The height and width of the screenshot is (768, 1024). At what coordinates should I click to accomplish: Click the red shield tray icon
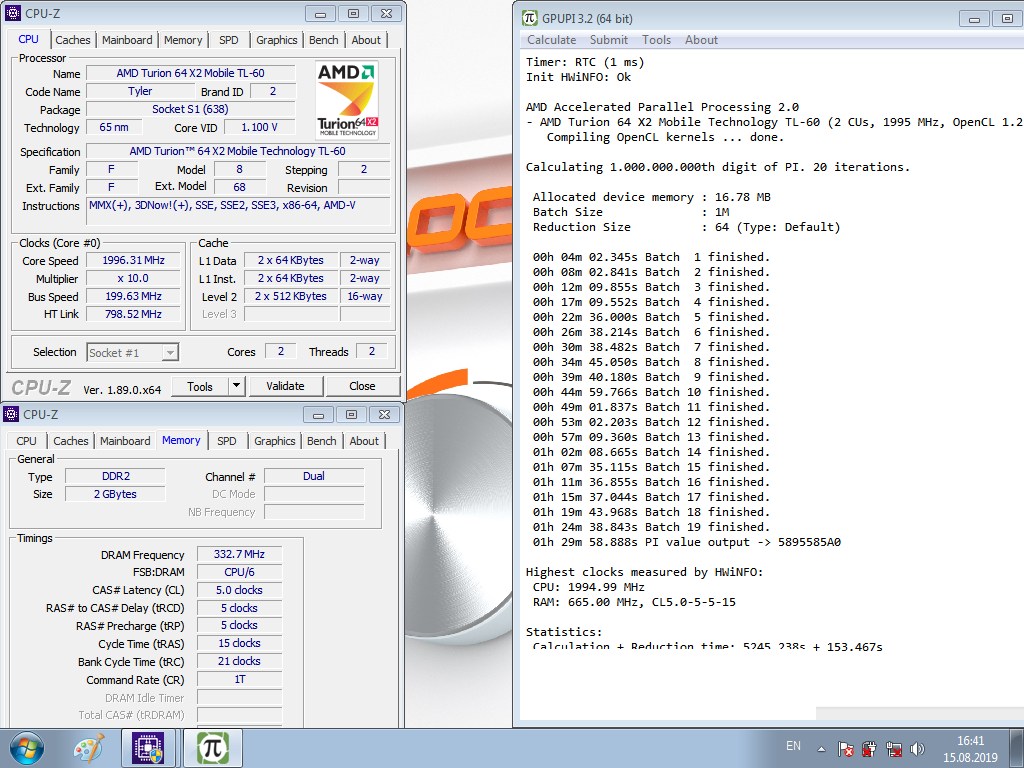[x=869, y=749]
